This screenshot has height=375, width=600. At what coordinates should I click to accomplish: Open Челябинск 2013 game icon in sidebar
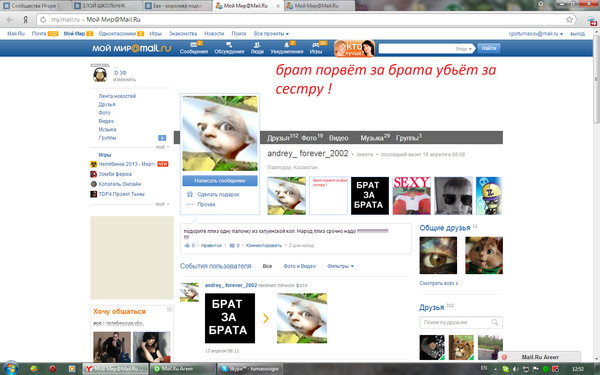(93, 164)
